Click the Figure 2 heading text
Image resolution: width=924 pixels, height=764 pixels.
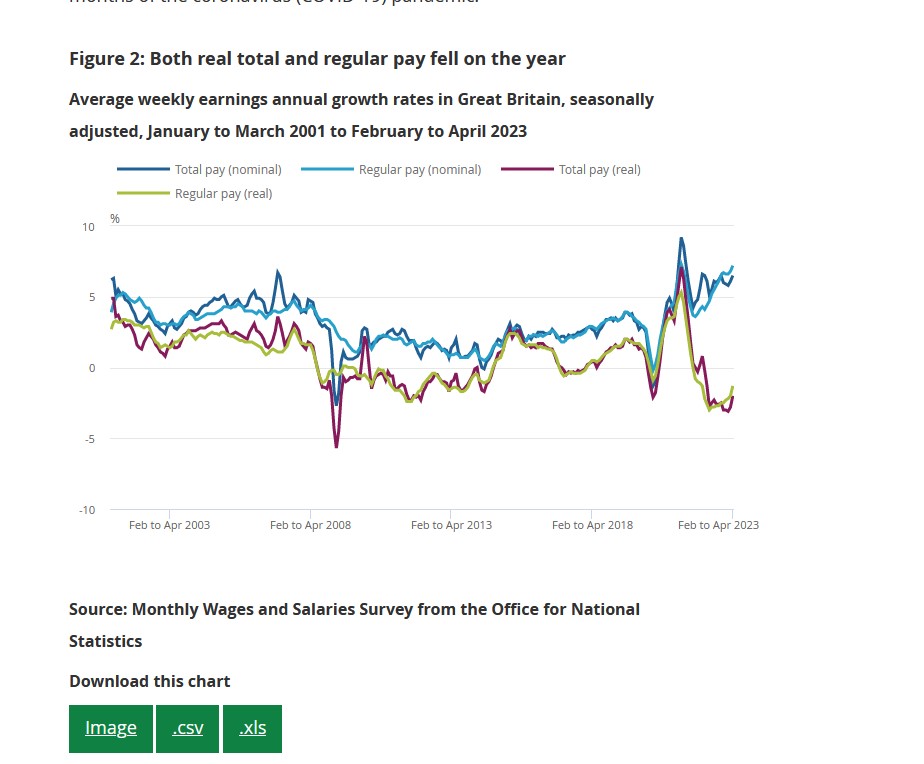(317, 59)
